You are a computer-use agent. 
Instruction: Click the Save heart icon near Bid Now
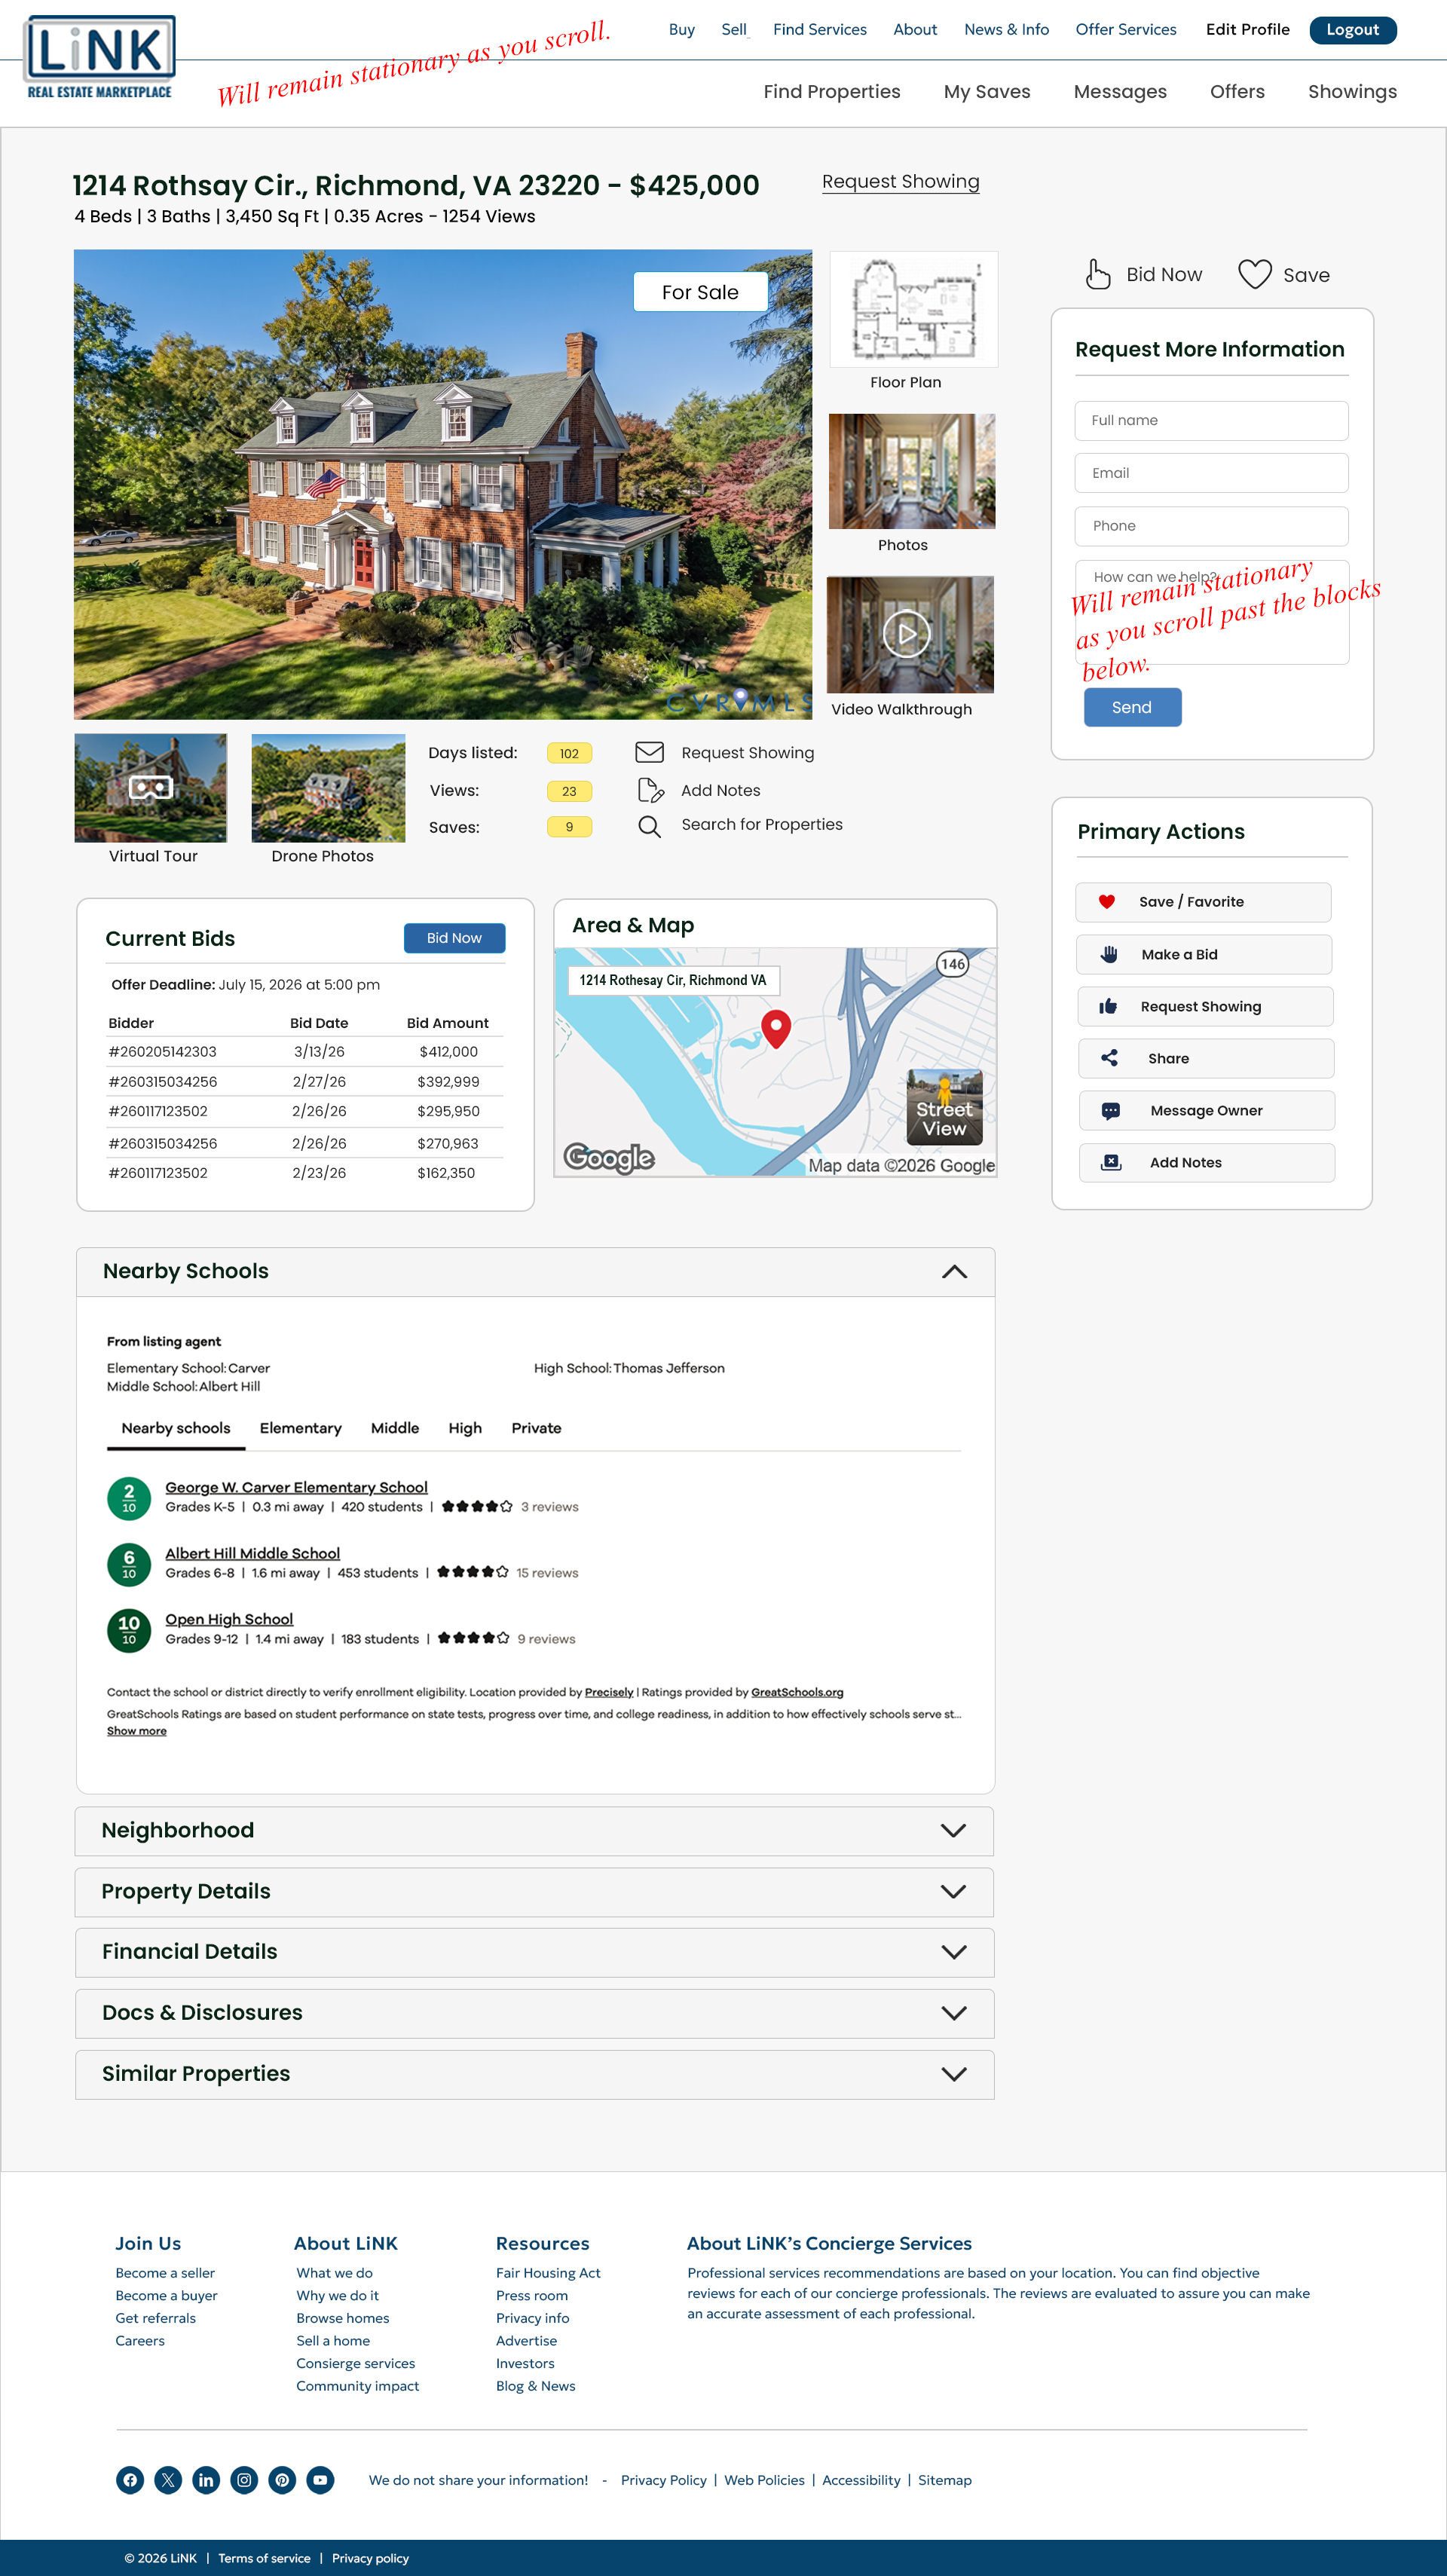(x=1254, y=273)
